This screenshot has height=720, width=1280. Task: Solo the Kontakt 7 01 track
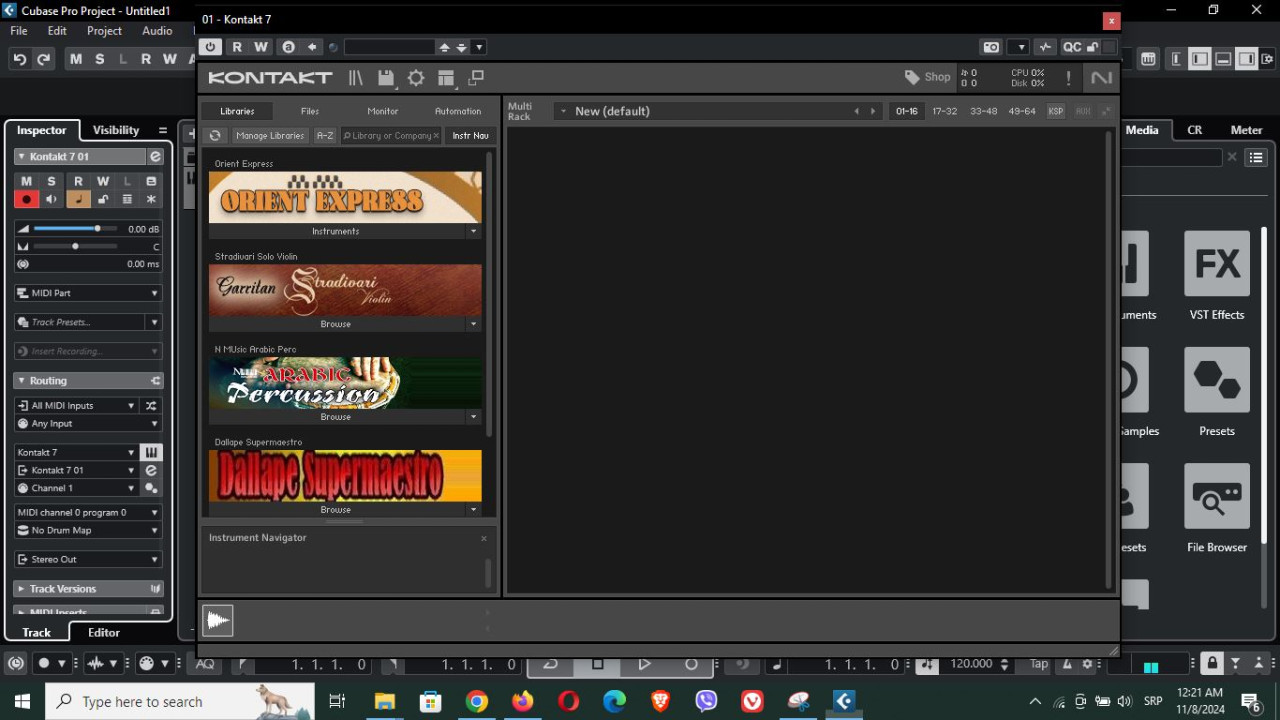tap(51, 181)
